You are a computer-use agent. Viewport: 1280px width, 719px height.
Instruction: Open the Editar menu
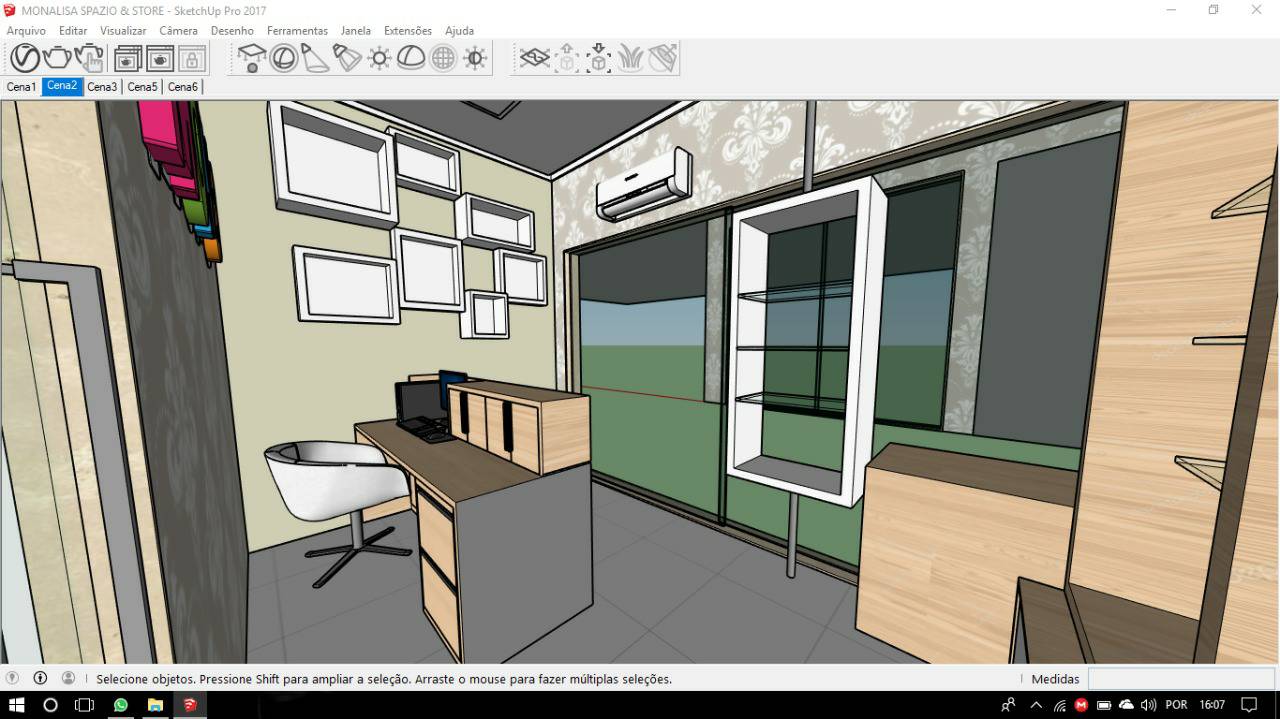click(73, 31)
